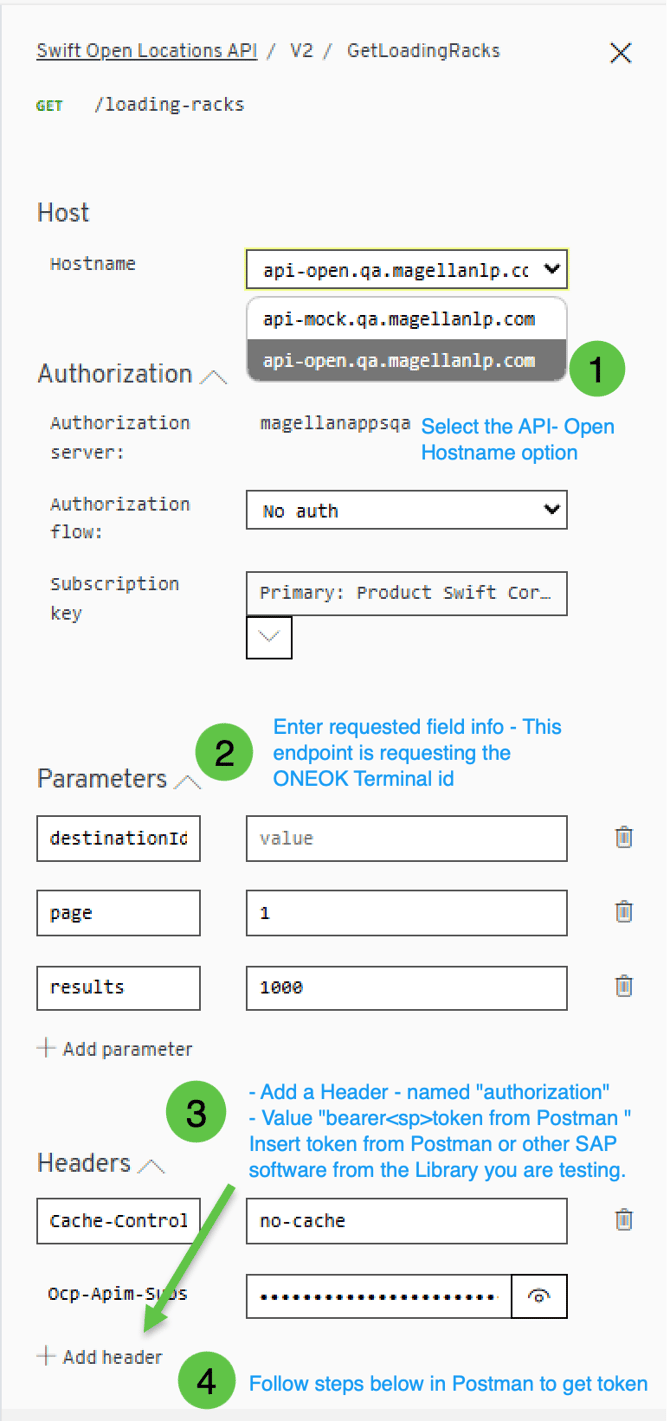Viewport: 670px width, 1421px height.
Task: Collapse the Parameters section
Action: 187,782
